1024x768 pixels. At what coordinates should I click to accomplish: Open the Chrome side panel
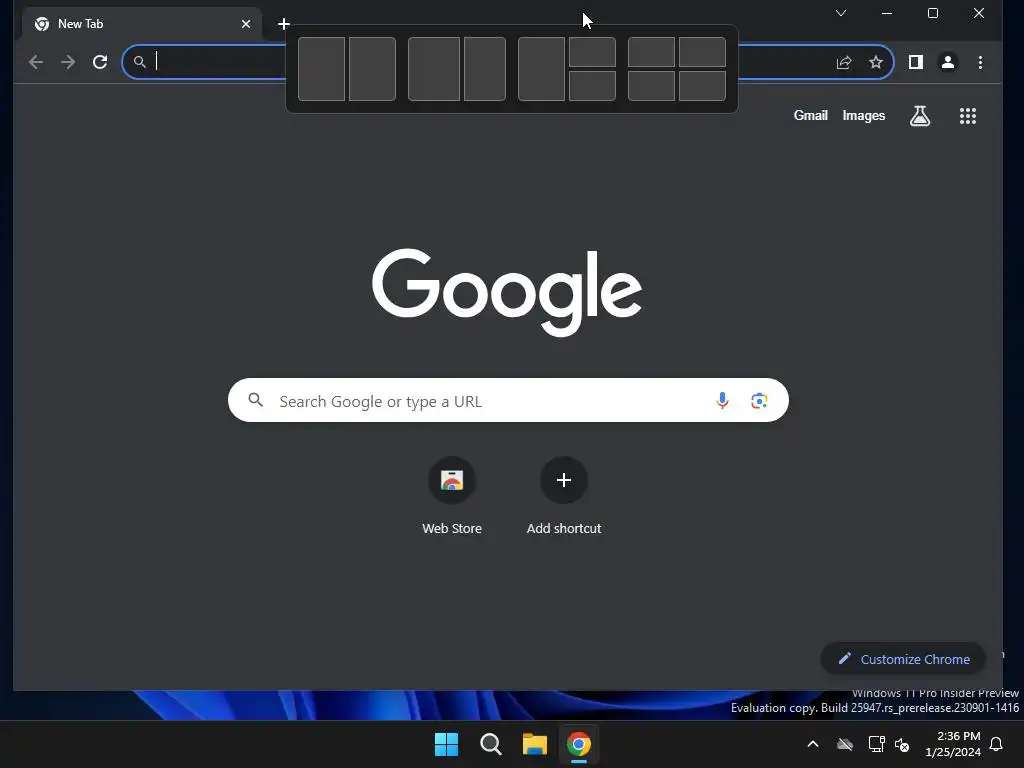point(916,62)
